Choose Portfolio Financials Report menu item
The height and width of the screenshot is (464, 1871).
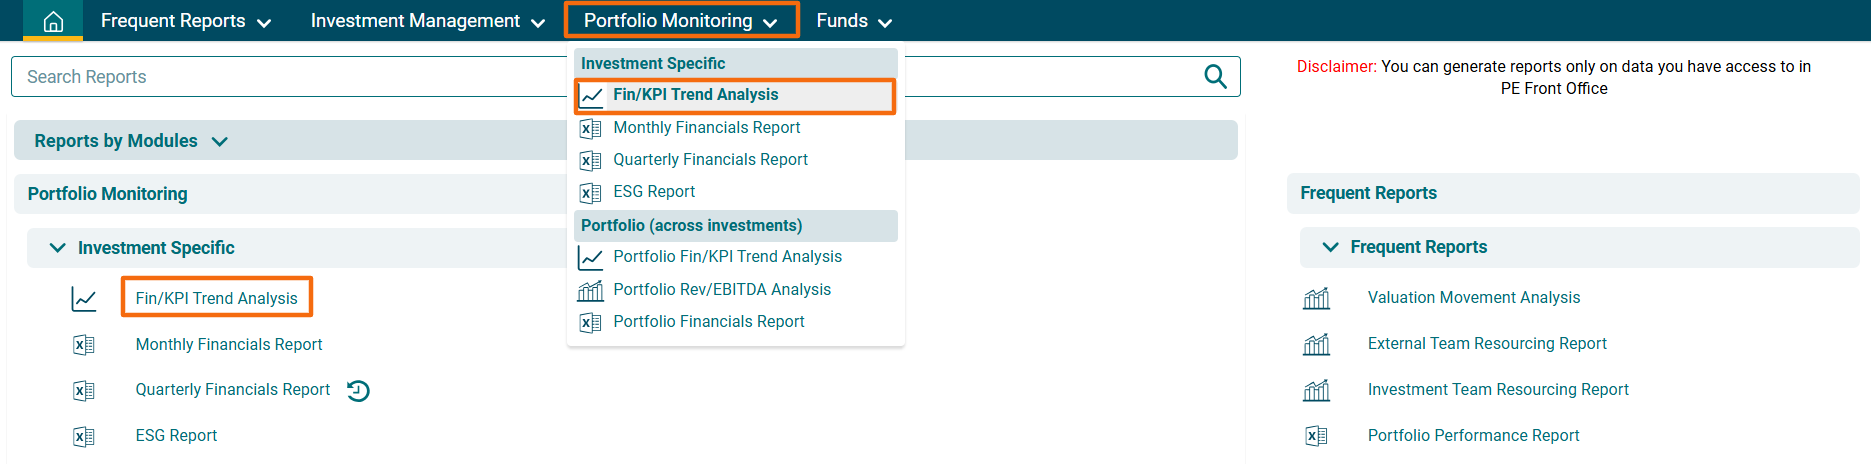coord(708,322)
